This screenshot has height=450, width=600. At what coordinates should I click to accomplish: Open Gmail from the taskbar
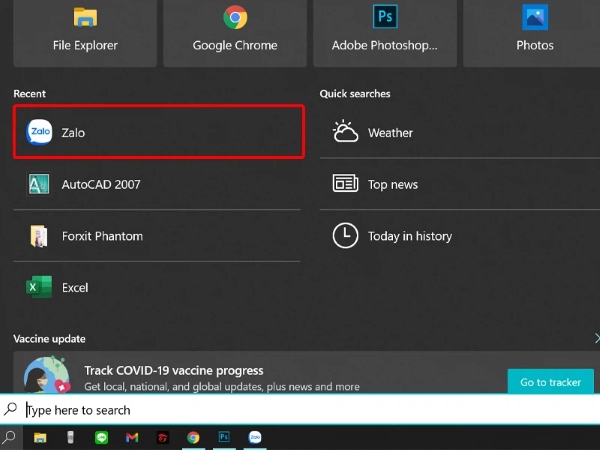pos(131,437)
